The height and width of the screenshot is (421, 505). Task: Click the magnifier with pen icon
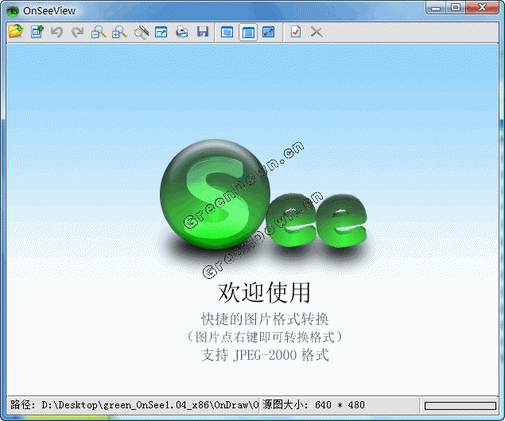tap(141, 32)
